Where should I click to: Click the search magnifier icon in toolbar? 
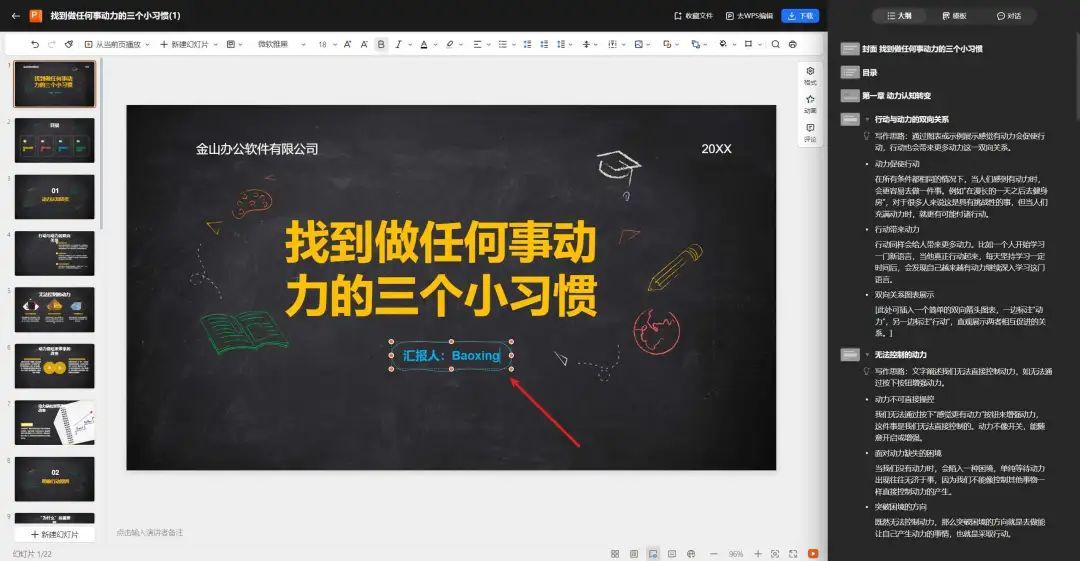[776, 44]
